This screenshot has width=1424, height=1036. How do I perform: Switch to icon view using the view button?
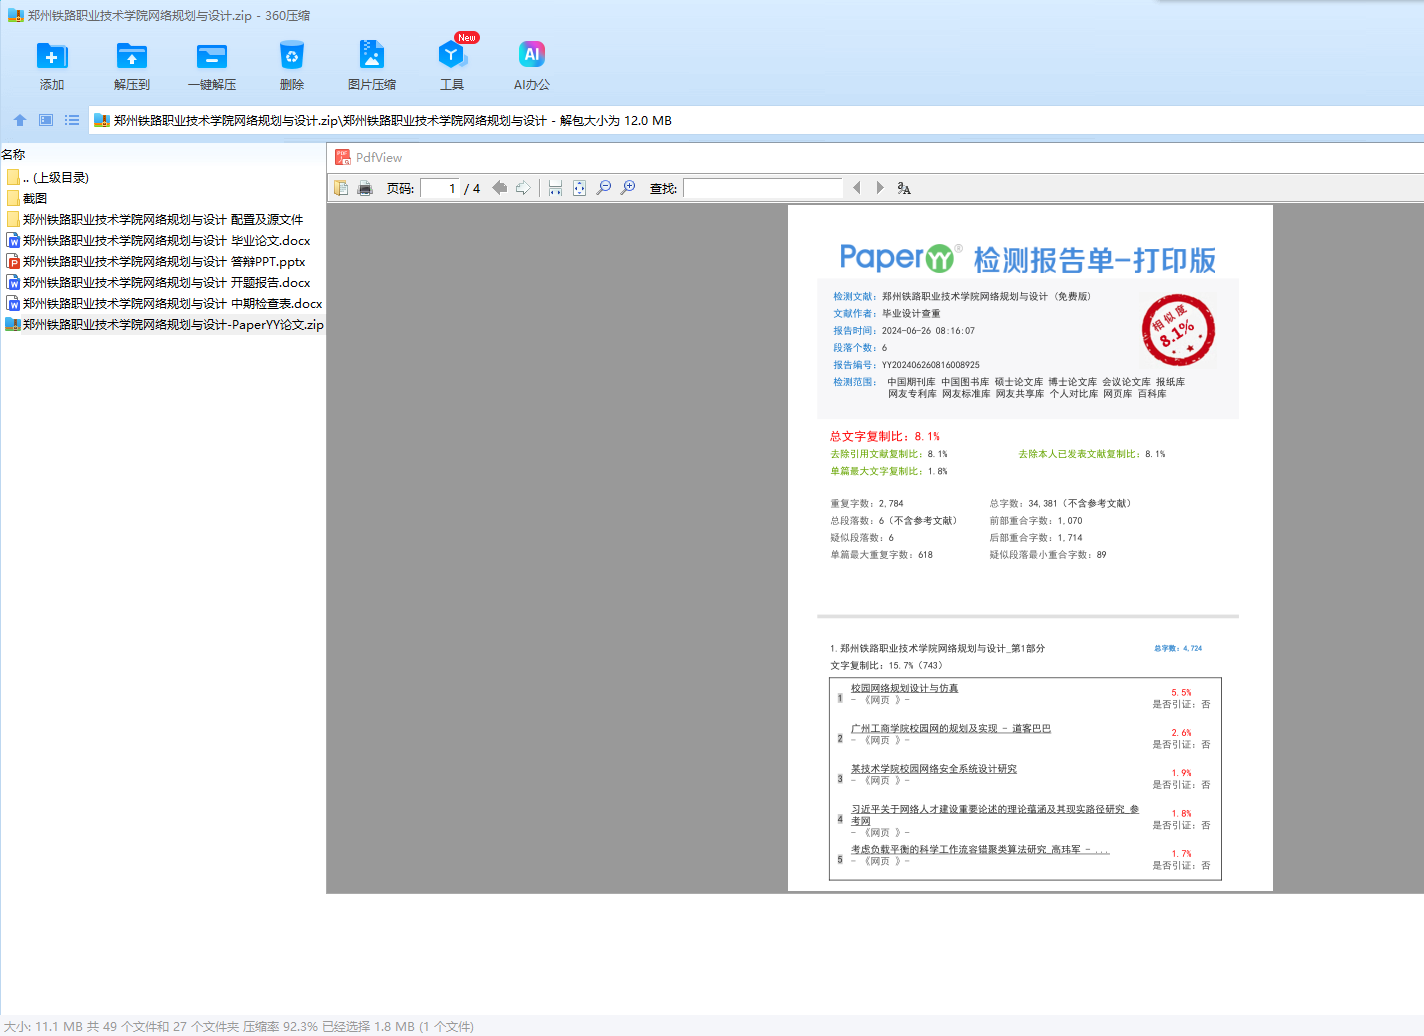click(46, 120)
